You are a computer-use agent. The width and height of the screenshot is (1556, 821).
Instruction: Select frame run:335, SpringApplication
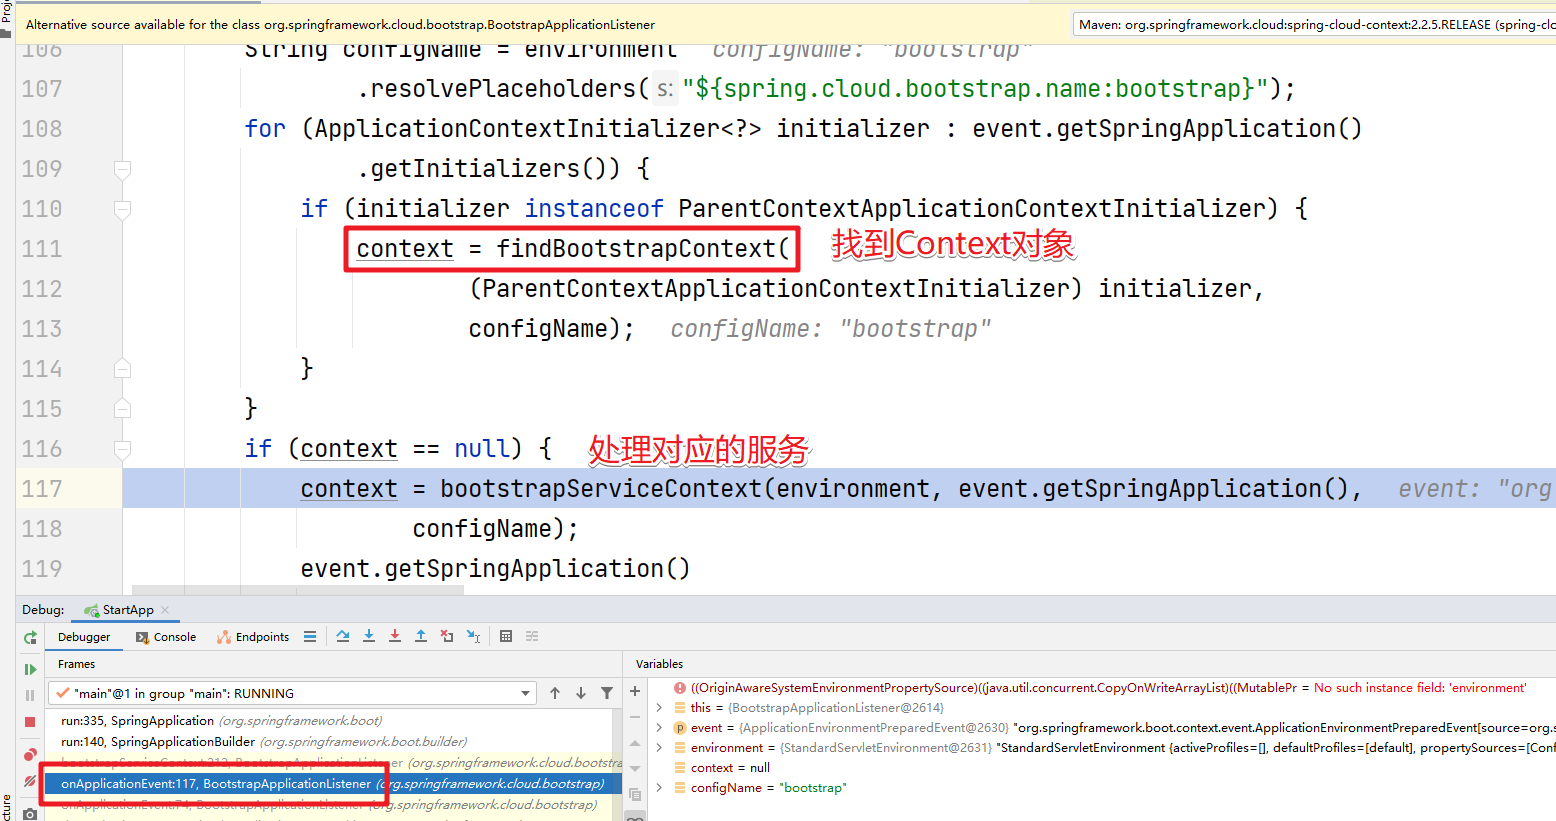[x=331, y=721]
